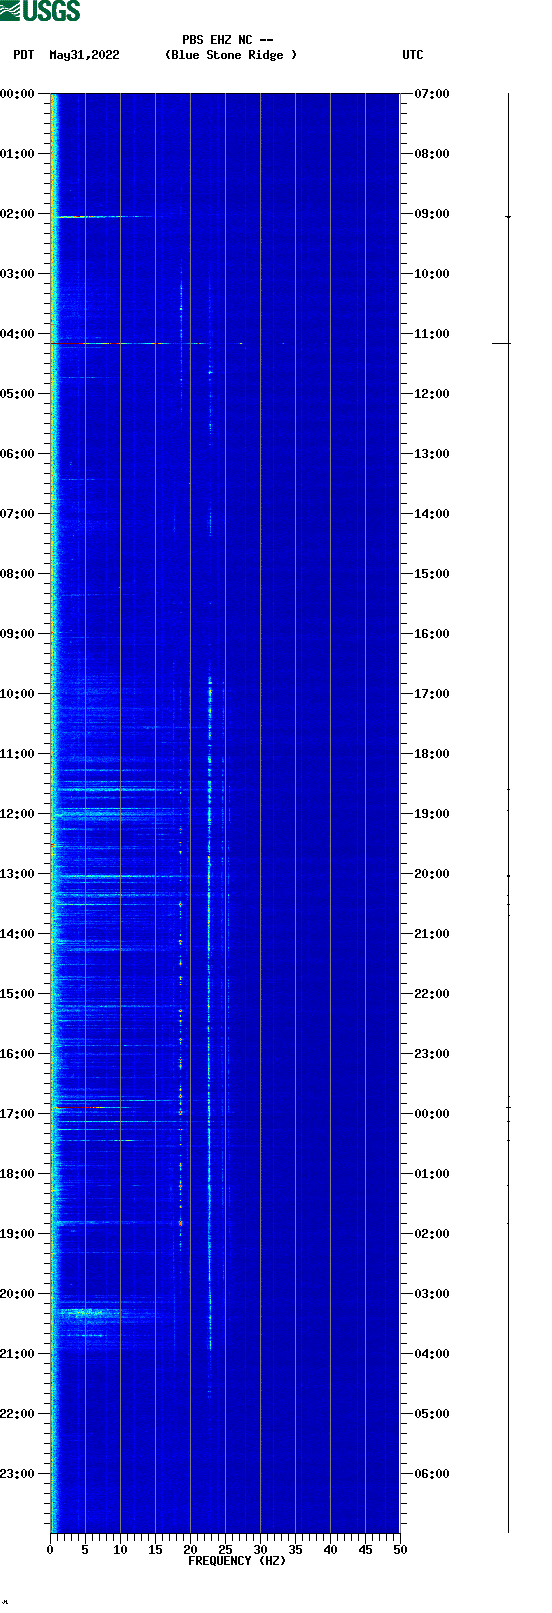The image size is (552, 1613).
Task: Click the 06:00 PDT time label
Action: click(x=17, y=454)
